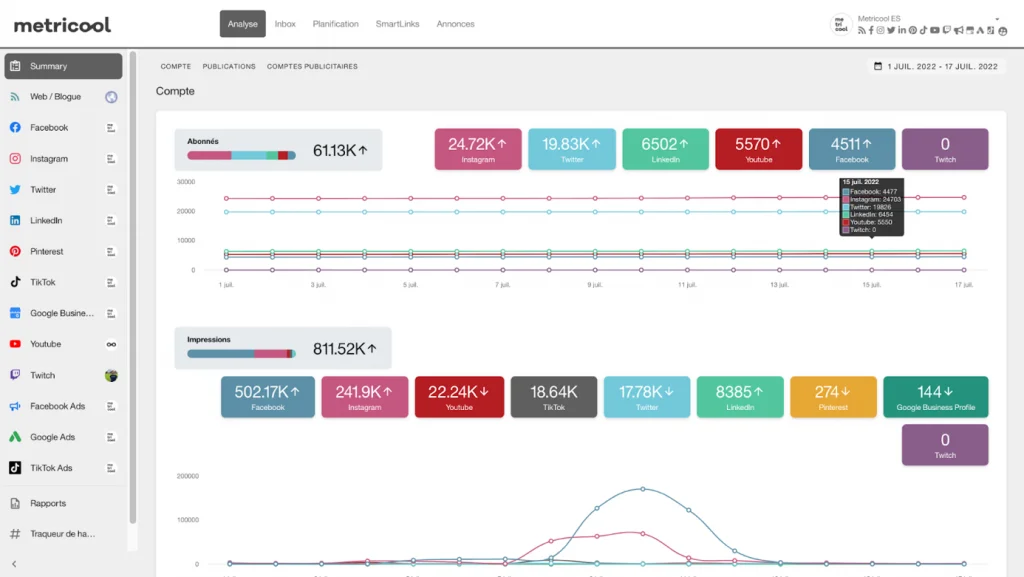Collapse the sidebar with the left chevron
The width and height of the screenshot is (1024, 577).
pyautogui.click(x=14, y=563)
